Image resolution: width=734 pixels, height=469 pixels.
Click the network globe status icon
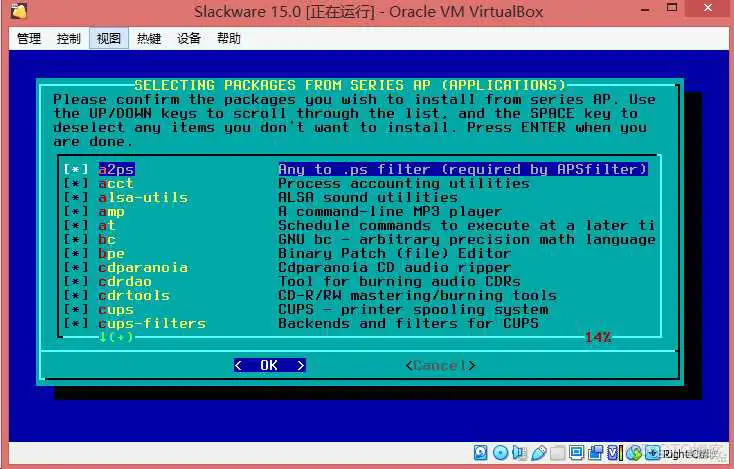coord(634,453)
